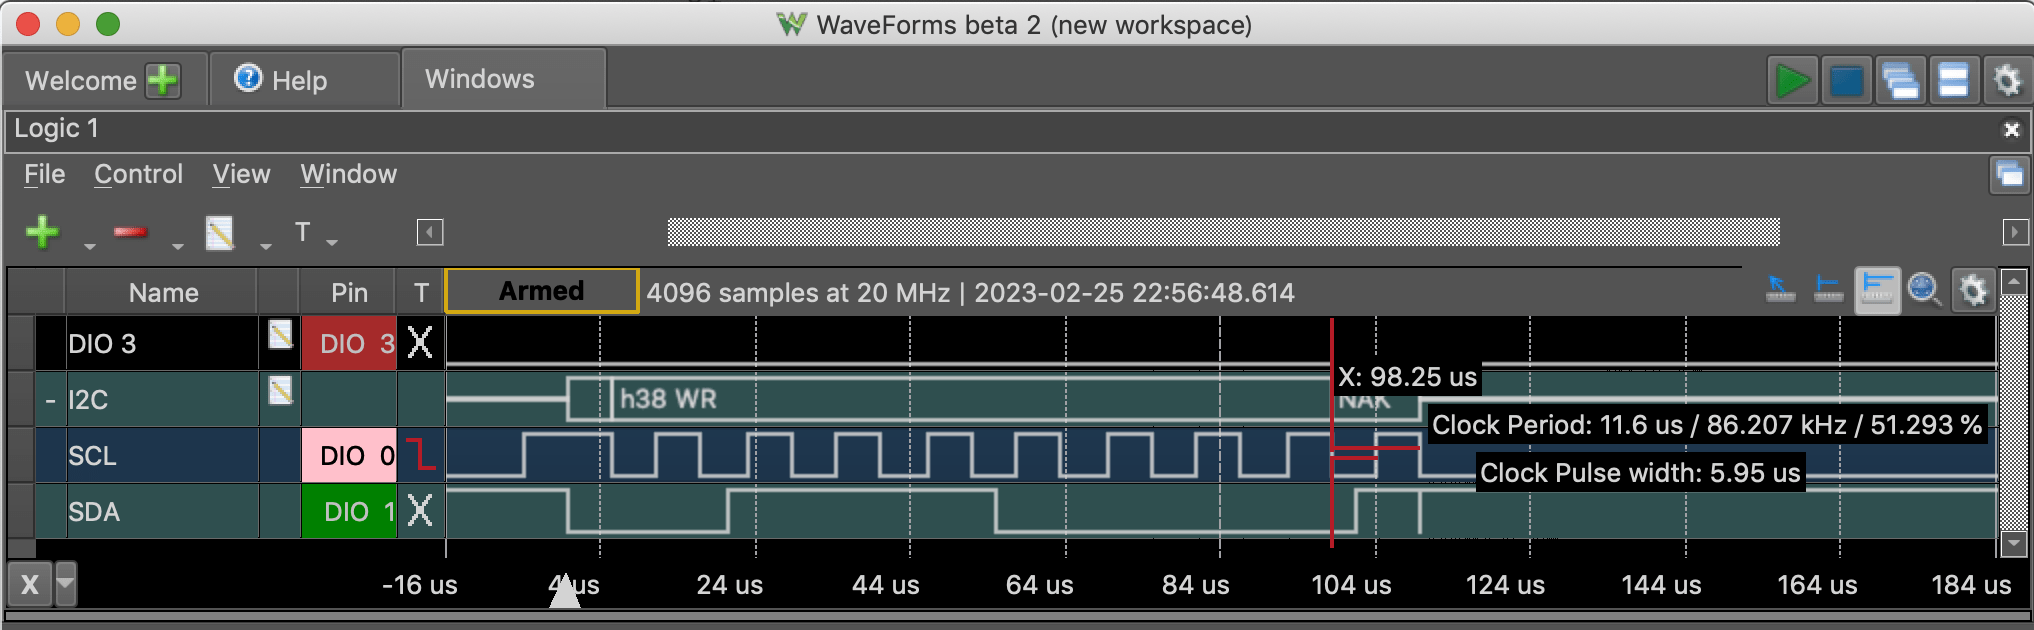Image resolution: width=2034 pixels, height=630 pixels.
Task: Click the notepad edit channel toolbar icon
Action: pos(220,233)
